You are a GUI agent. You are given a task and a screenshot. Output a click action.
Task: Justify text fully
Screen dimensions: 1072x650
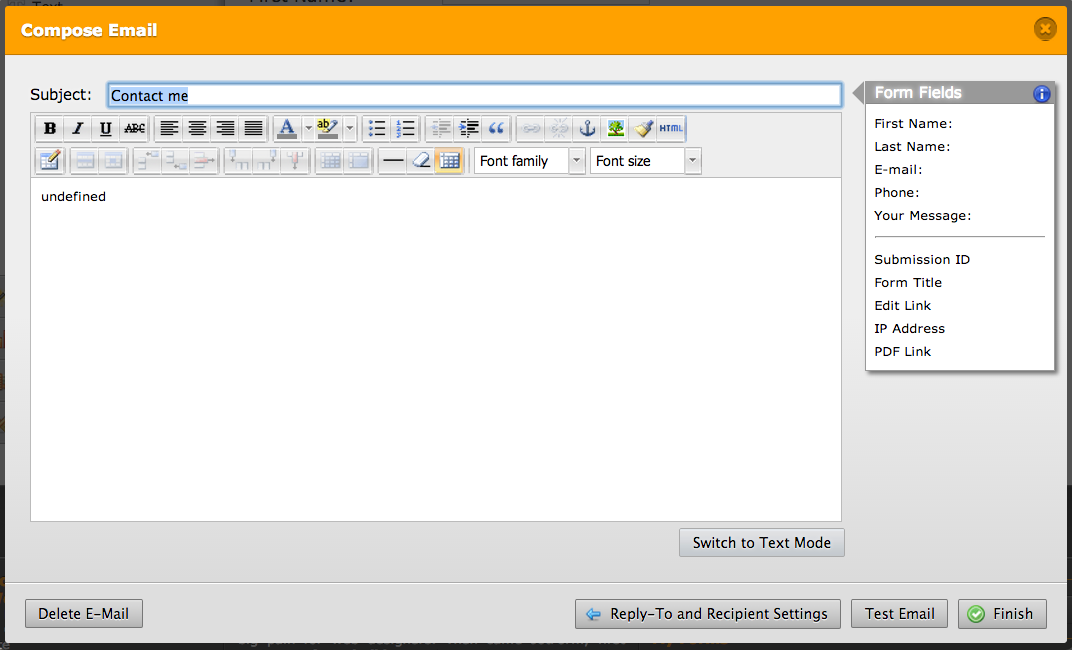point(254,128)
